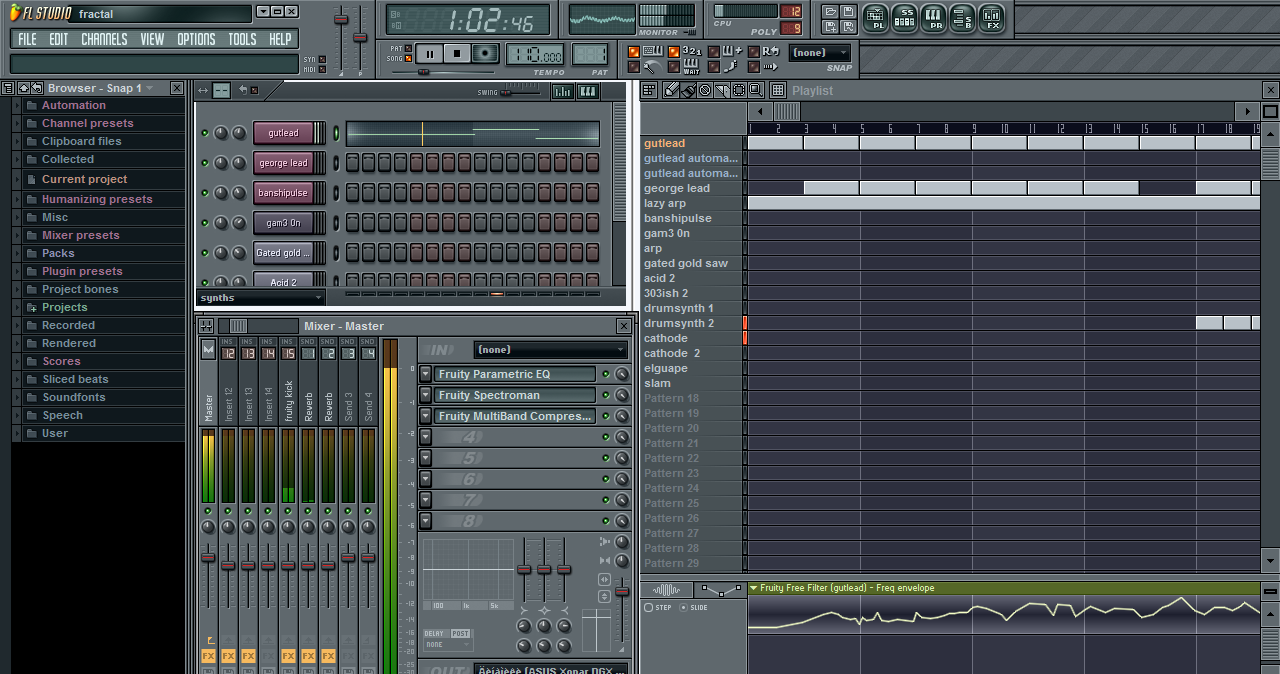This screenshot has height=674, width=1280.
Task: Open the synths channel group dropdown
Action: pos(262,298)
